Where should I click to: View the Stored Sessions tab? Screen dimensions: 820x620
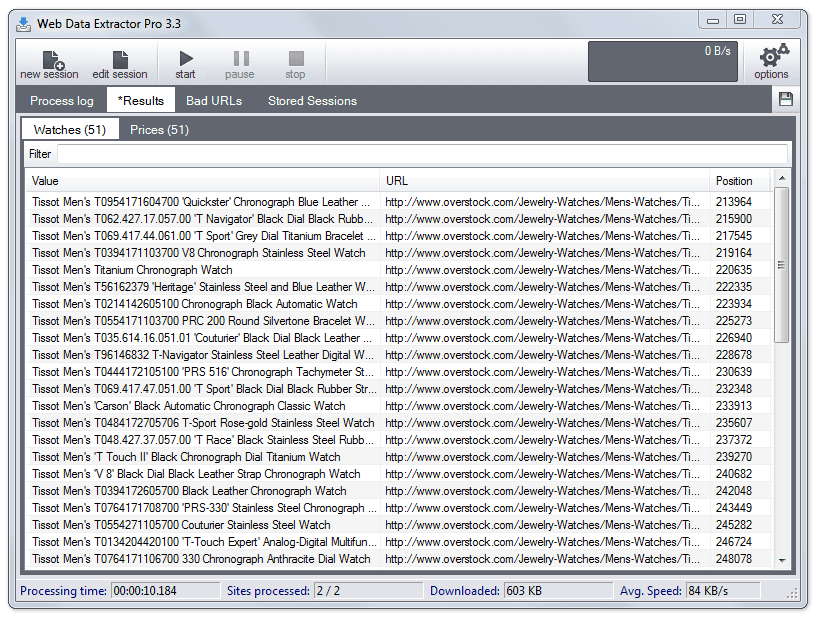(311, 100)
